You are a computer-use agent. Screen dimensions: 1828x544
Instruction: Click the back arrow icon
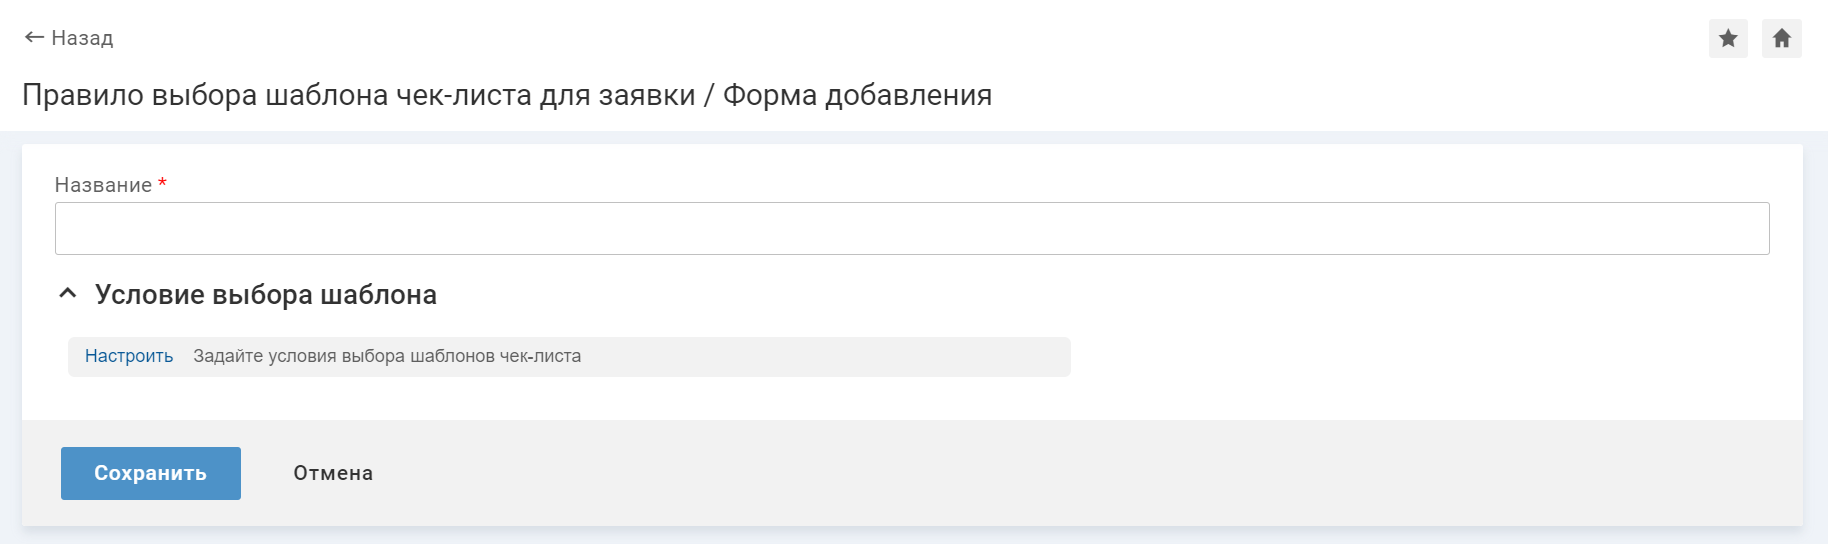tap(34, 38)
